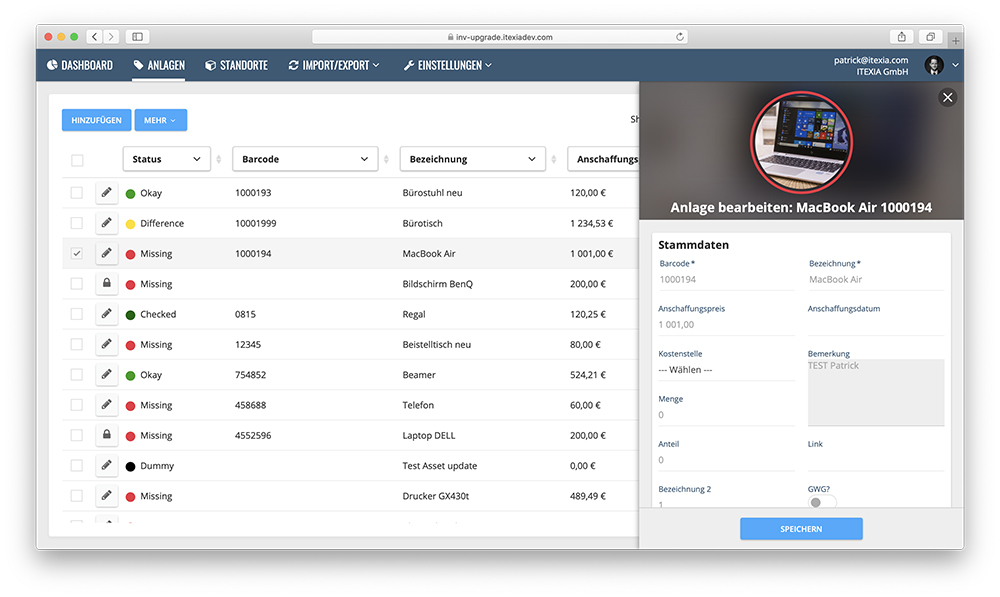Tick checkbox for Bürotisch row
1000x597 pixels.
(77, 223)
